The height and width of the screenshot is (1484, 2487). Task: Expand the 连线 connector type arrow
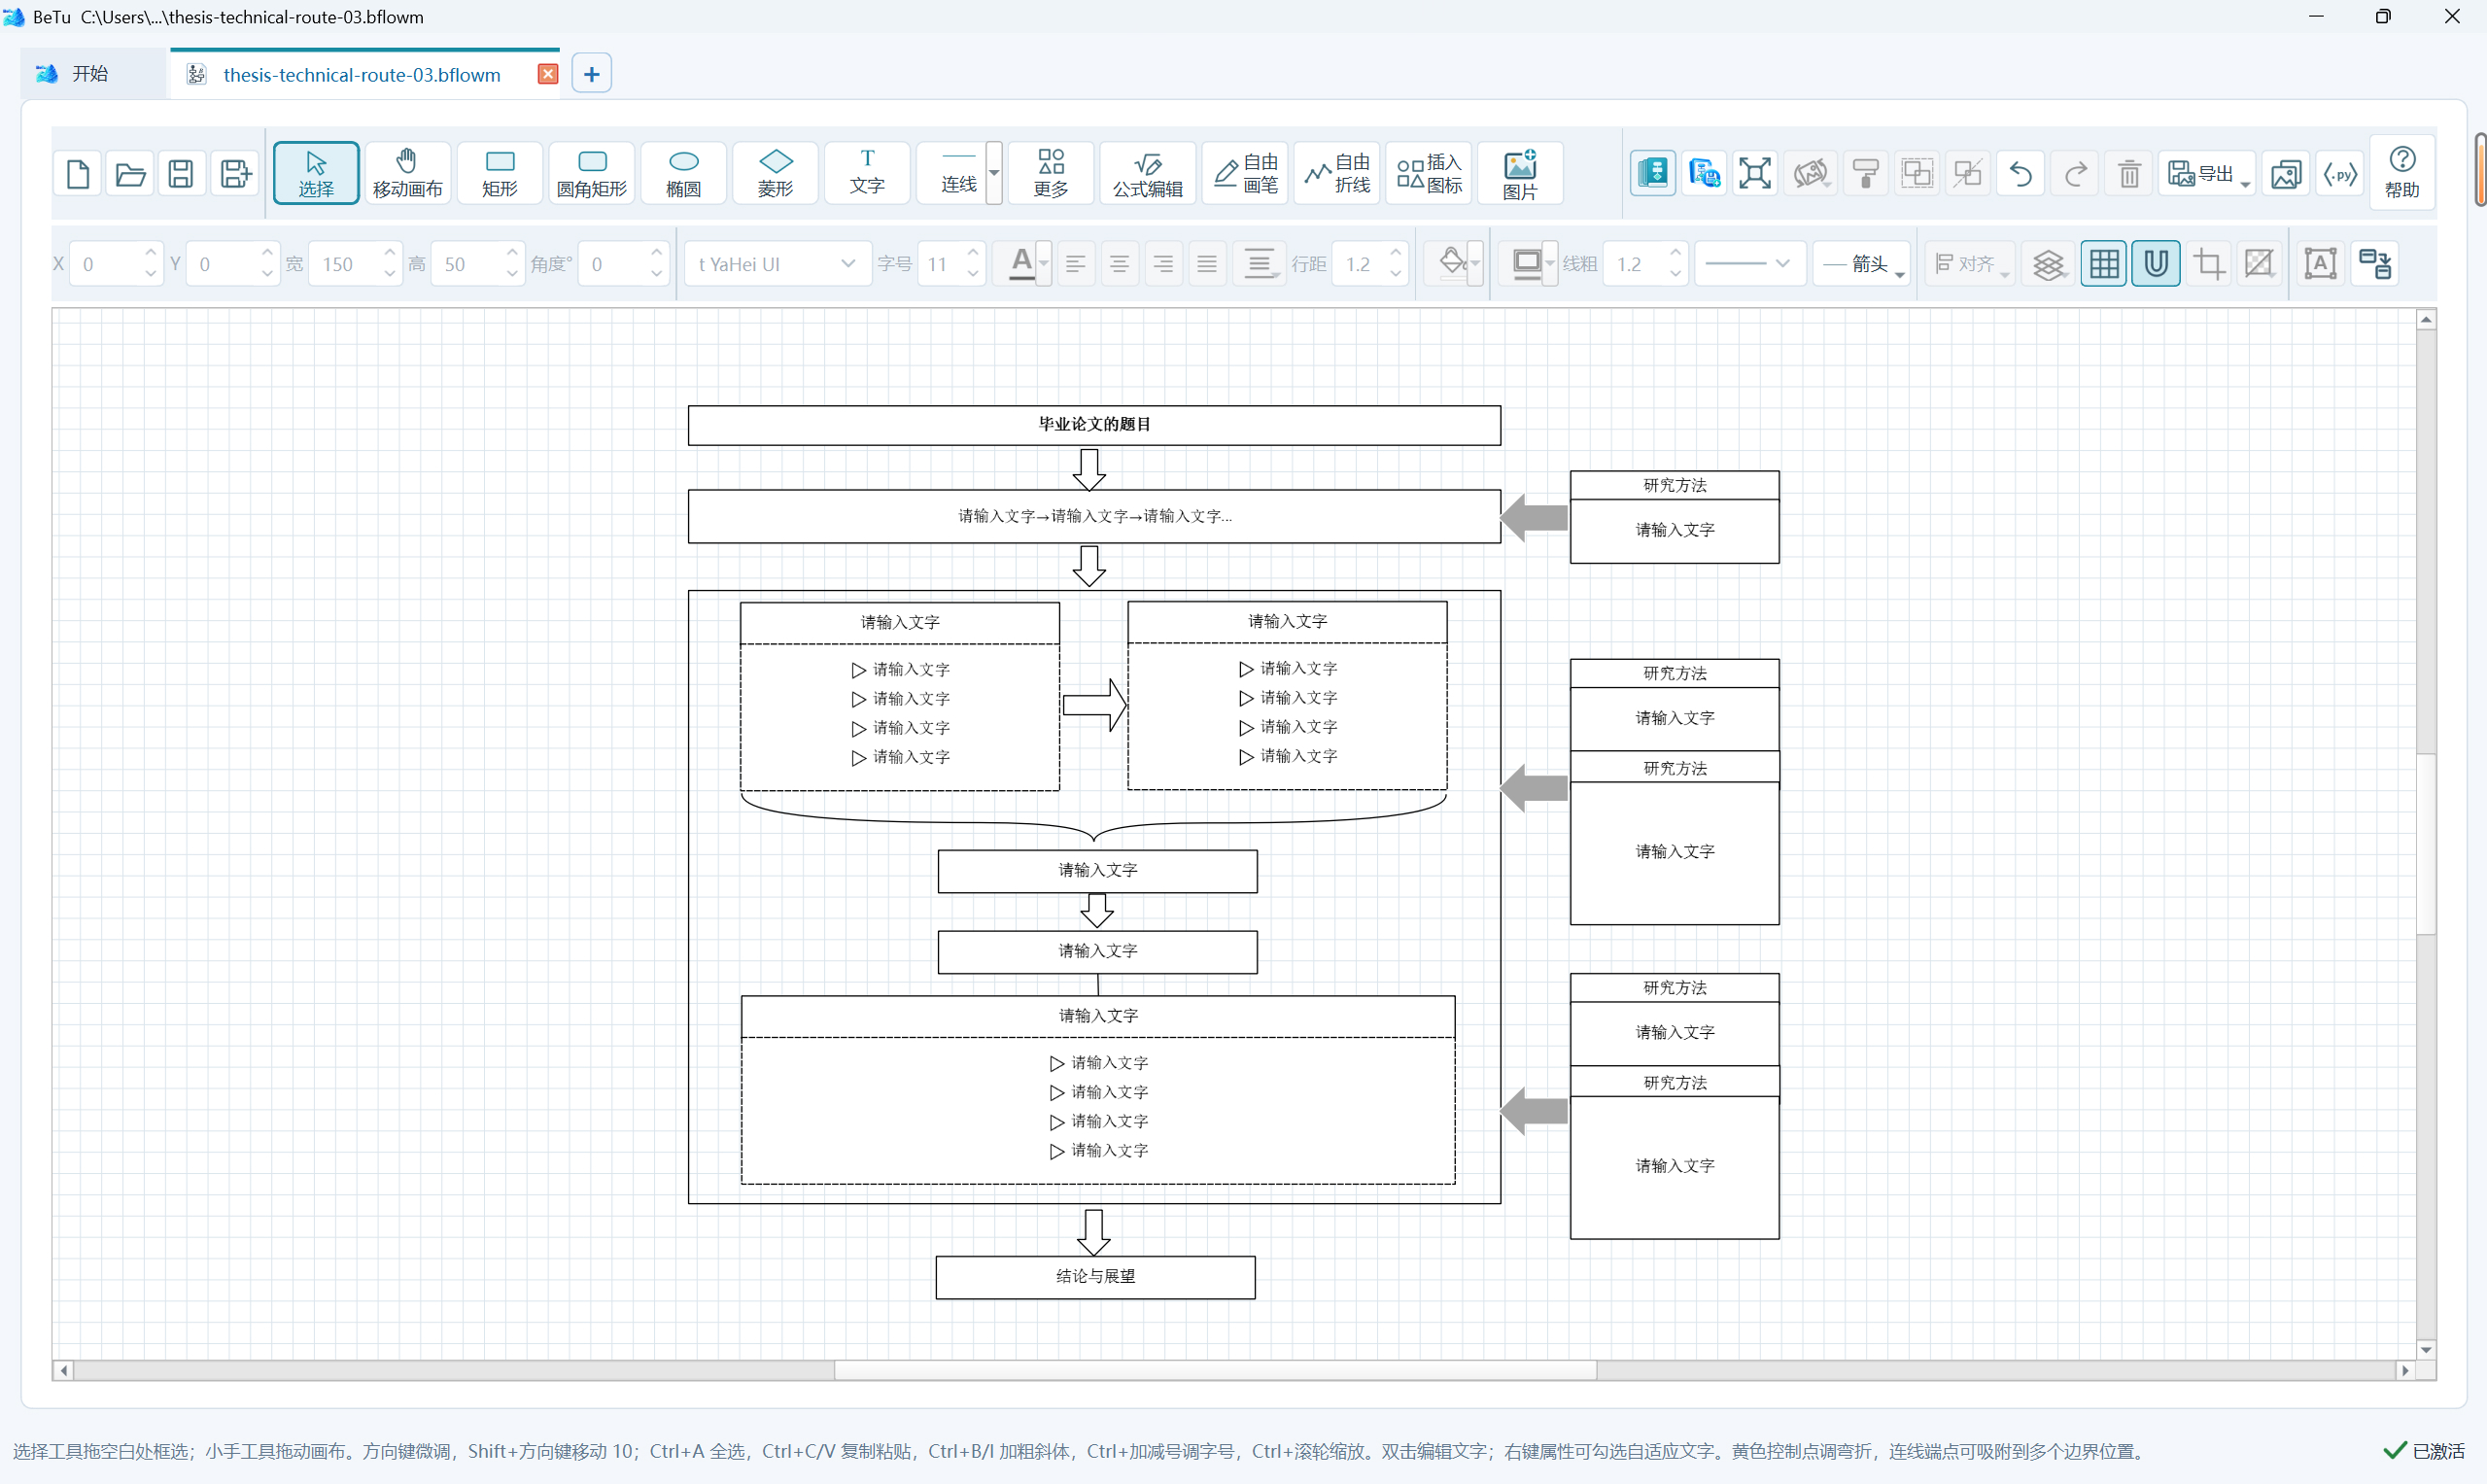994,173
